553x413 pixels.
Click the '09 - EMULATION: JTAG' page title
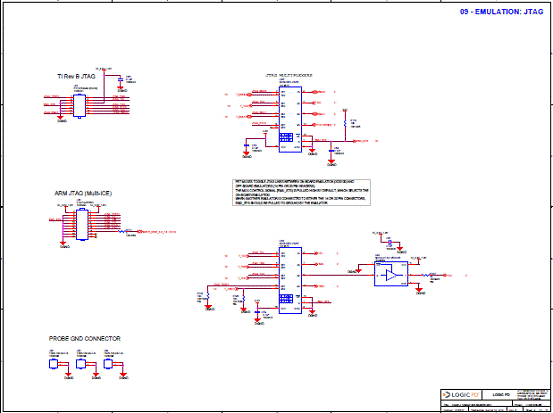502,12
